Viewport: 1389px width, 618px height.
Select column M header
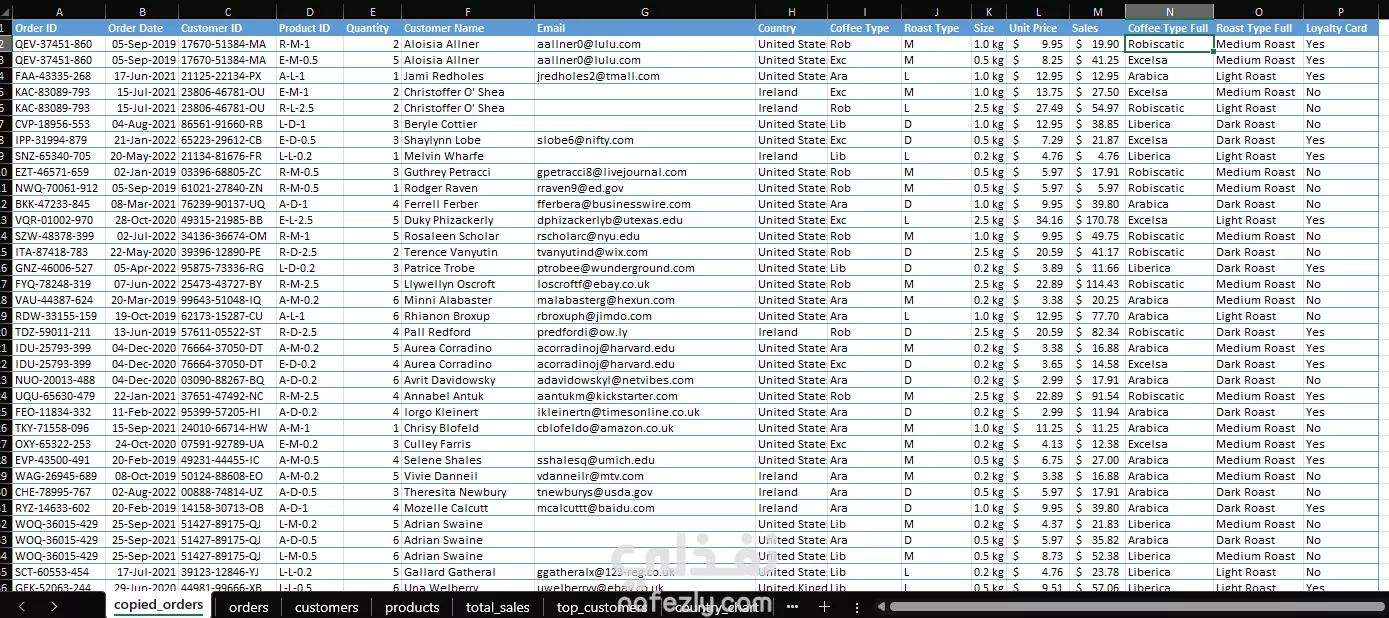click(1097, 12)
